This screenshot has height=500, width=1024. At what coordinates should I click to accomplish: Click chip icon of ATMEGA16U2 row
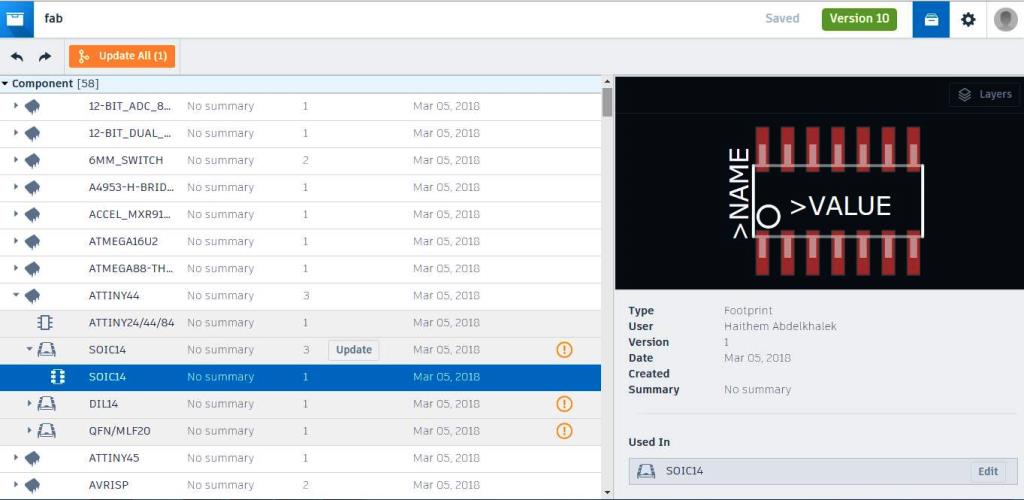[x=32, y=242]
